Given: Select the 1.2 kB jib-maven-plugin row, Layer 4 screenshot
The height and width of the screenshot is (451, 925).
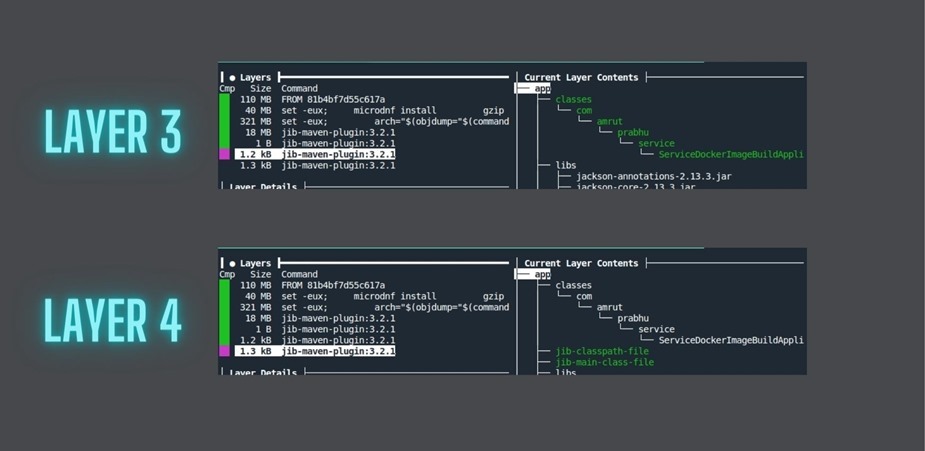Looking at the screenshot, I should point(317,340).
